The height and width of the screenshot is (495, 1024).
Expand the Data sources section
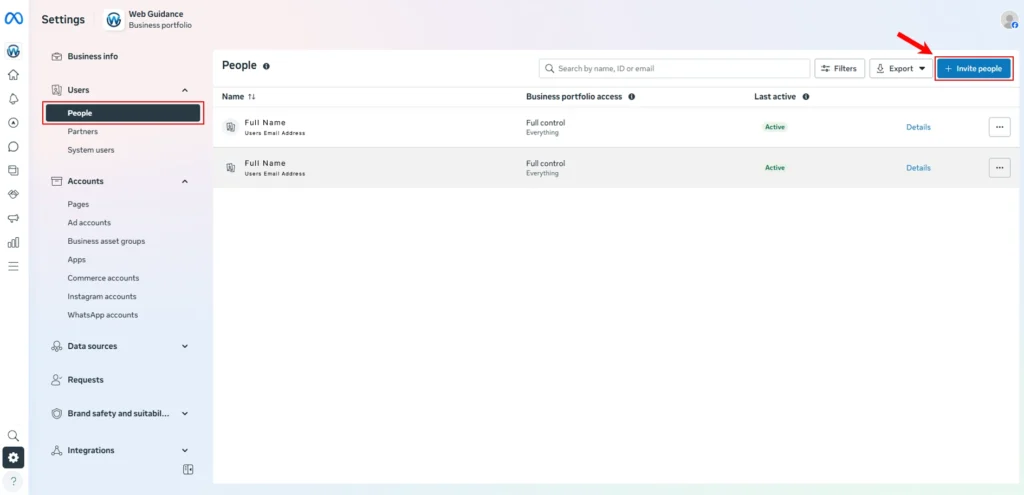pyautogui.click(x=185, y=346)
